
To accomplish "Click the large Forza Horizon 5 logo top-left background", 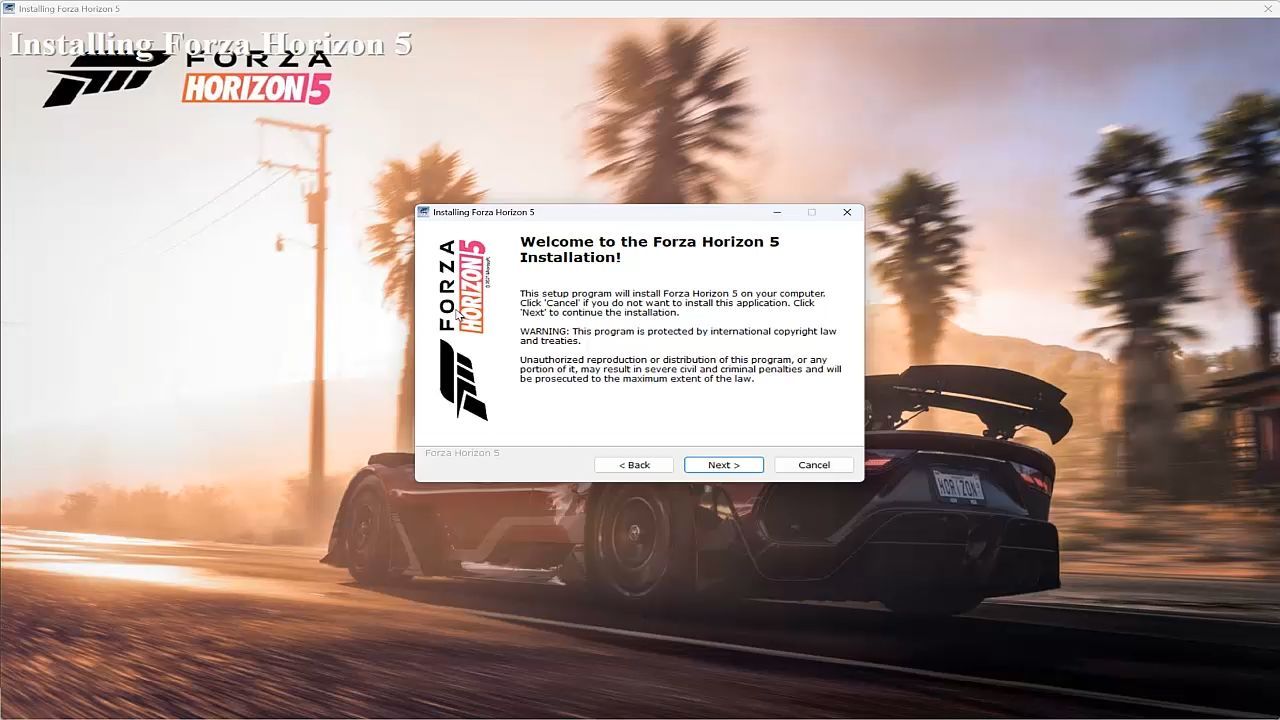I will [187, 77].
